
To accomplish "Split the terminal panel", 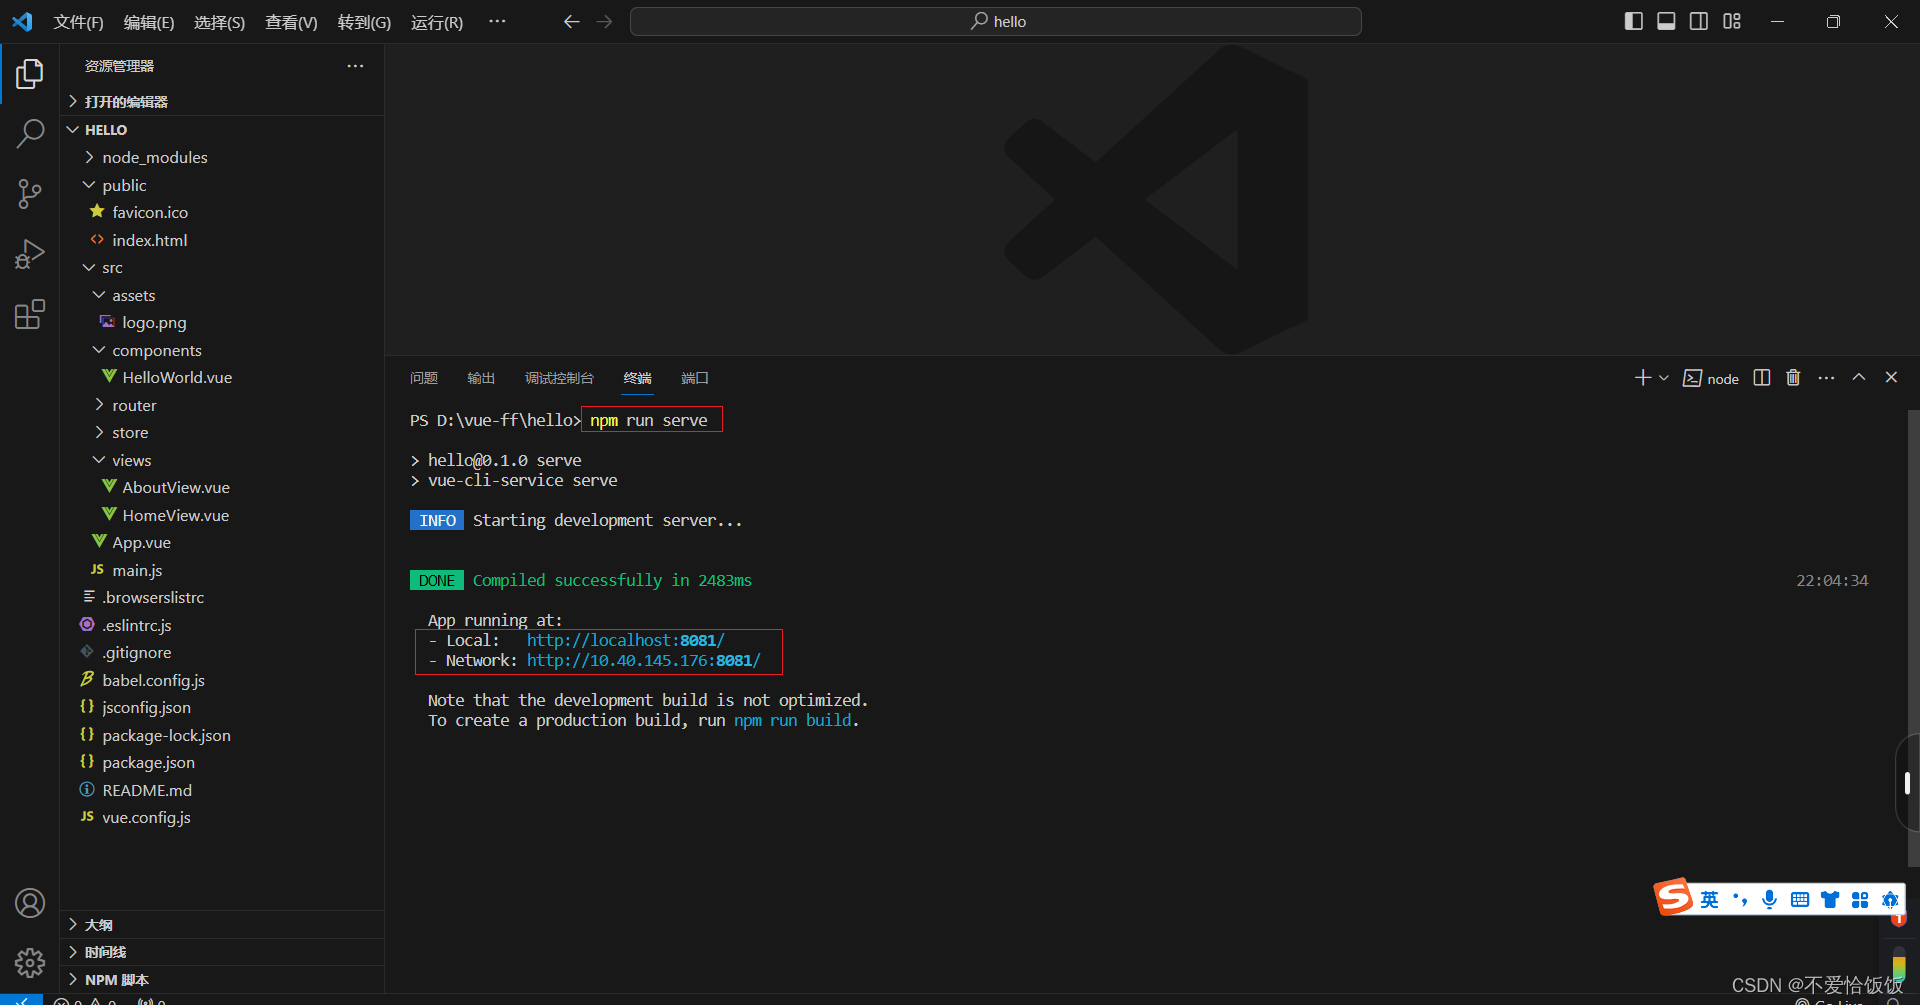I will tap(1762, 377).
